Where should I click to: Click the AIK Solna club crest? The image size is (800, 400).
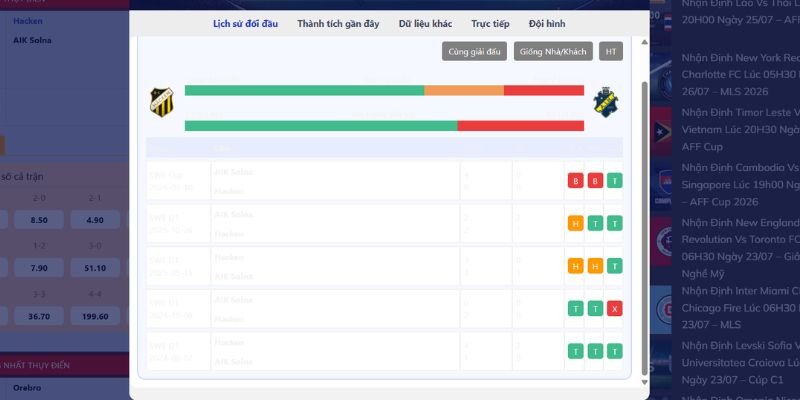coord(606,102)
